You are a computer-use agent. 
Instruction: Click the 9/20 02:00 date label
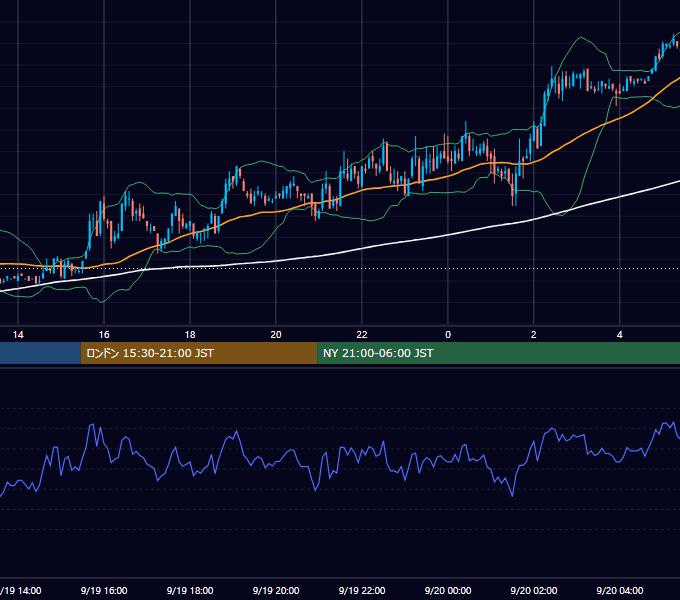pyautogui.click(x=534, y=590)
